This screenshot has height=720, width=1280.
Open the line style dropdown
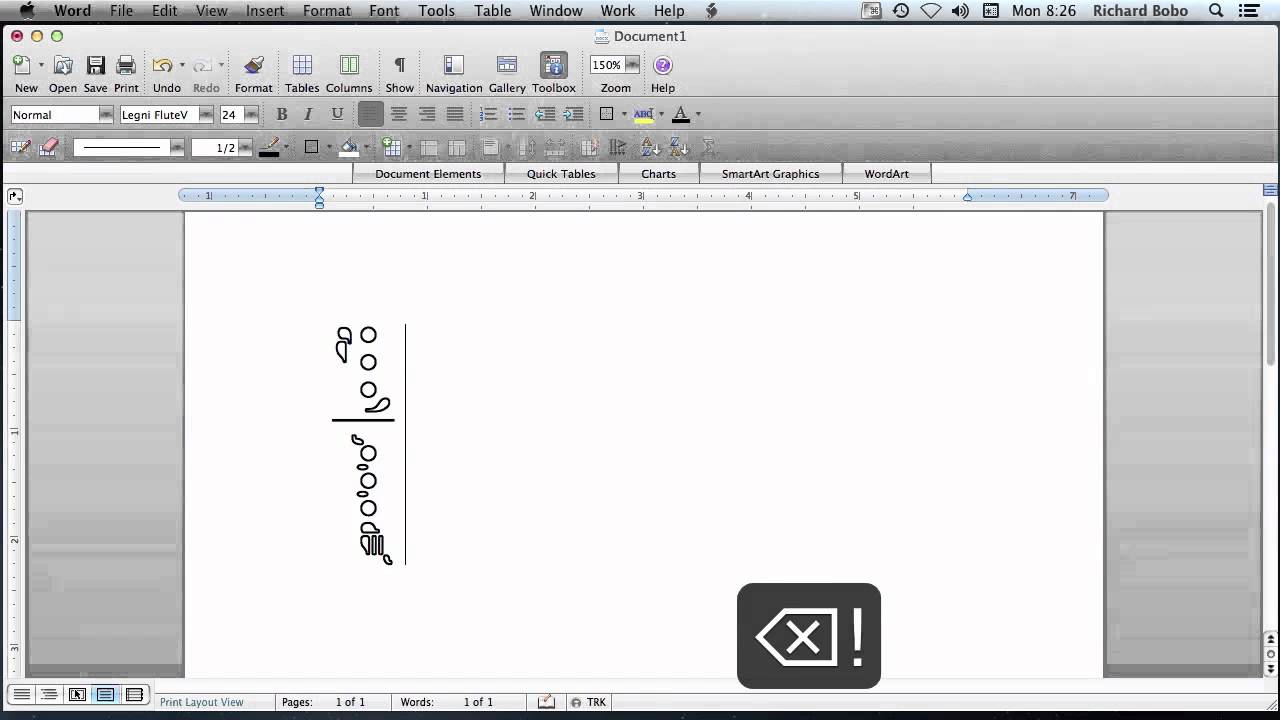[x=177, y=148]
